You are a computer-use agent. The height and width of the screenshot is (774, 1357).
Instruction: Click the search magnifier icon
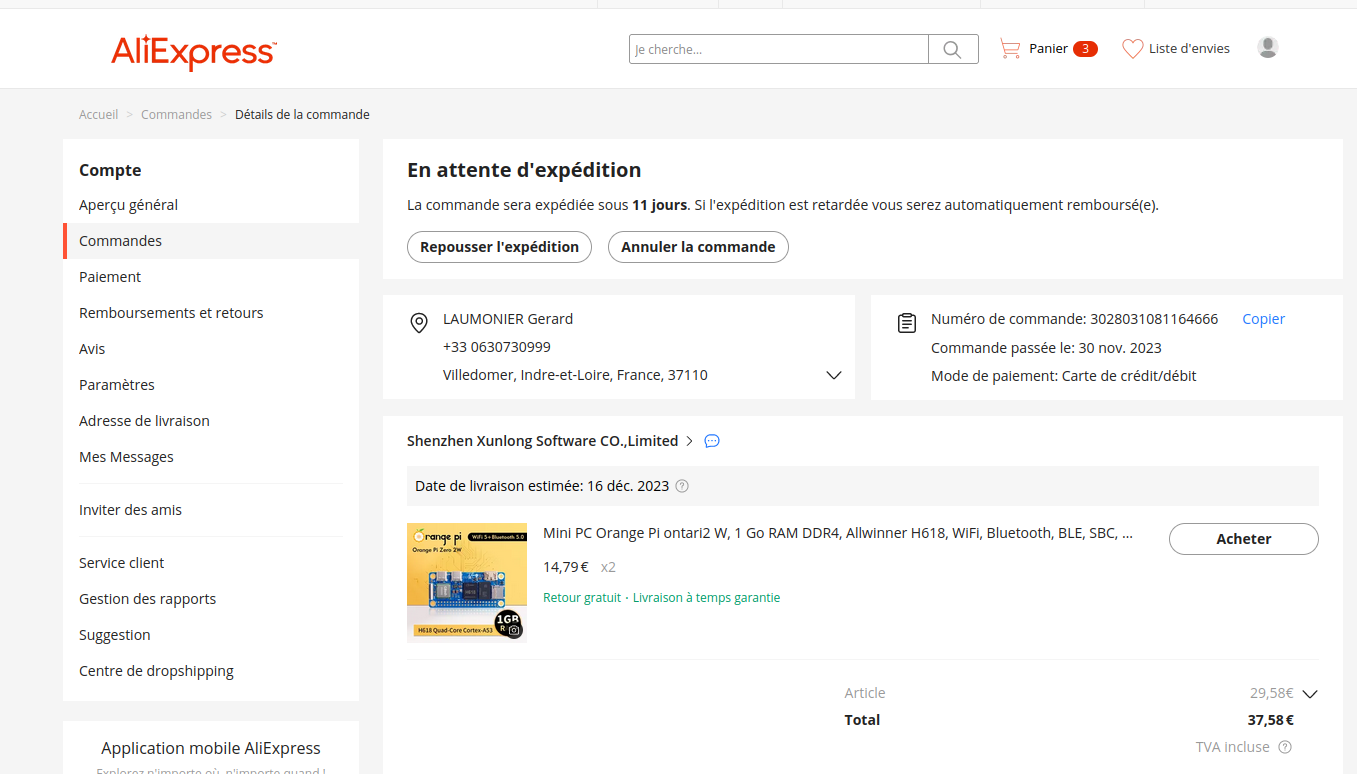[x=952, y=50]
